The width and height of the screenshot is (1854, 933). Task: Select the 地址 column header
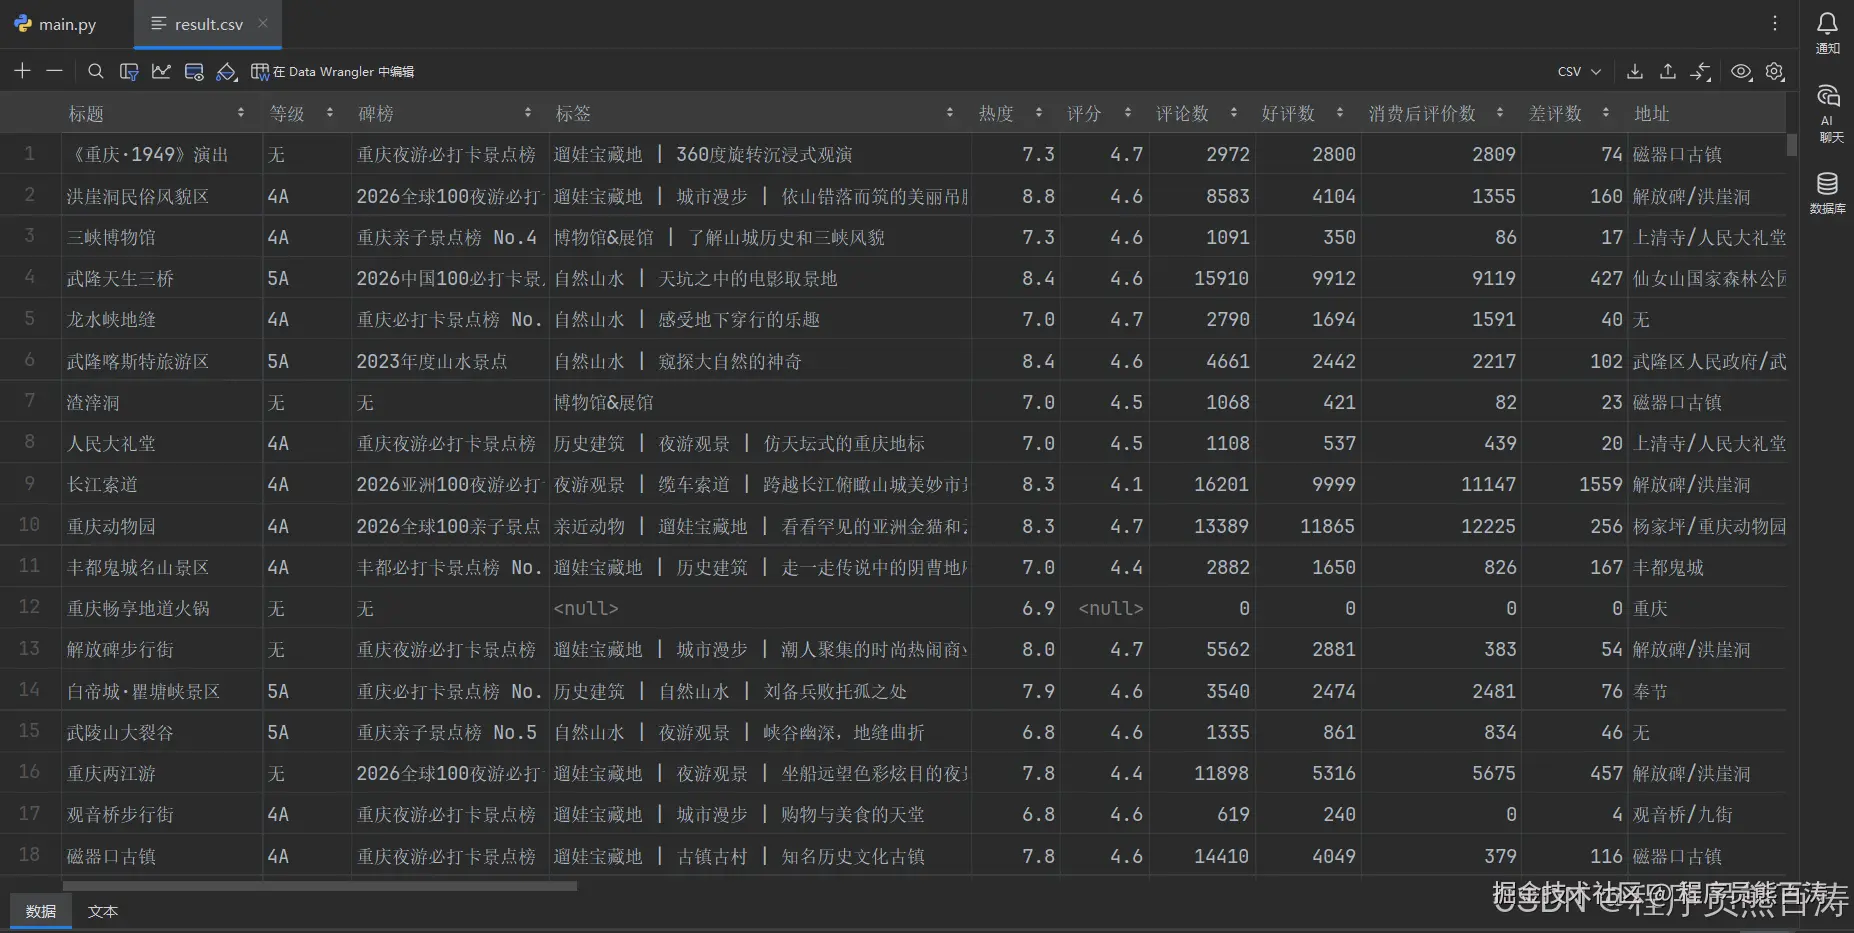(1706, 113)
